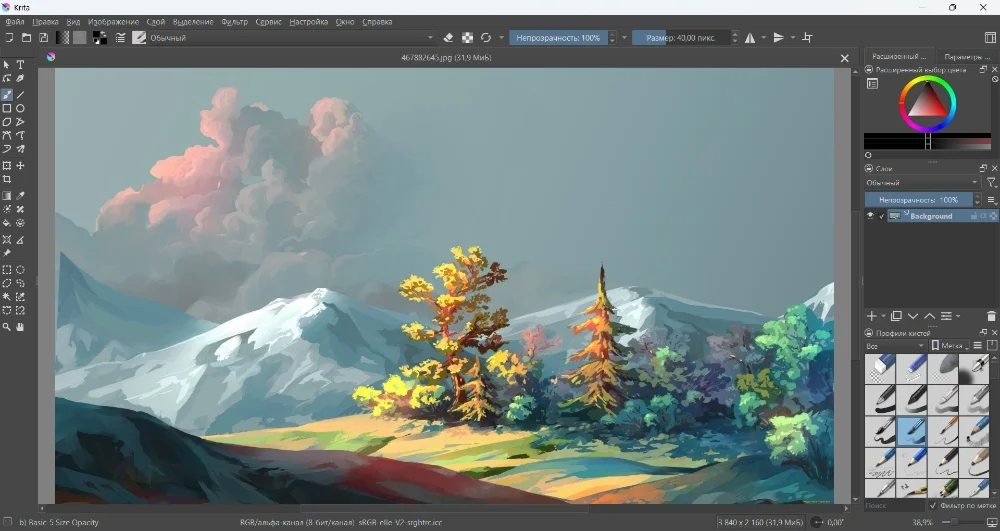Select the Line tool
1000x531 pixels.
coord(20,95)
